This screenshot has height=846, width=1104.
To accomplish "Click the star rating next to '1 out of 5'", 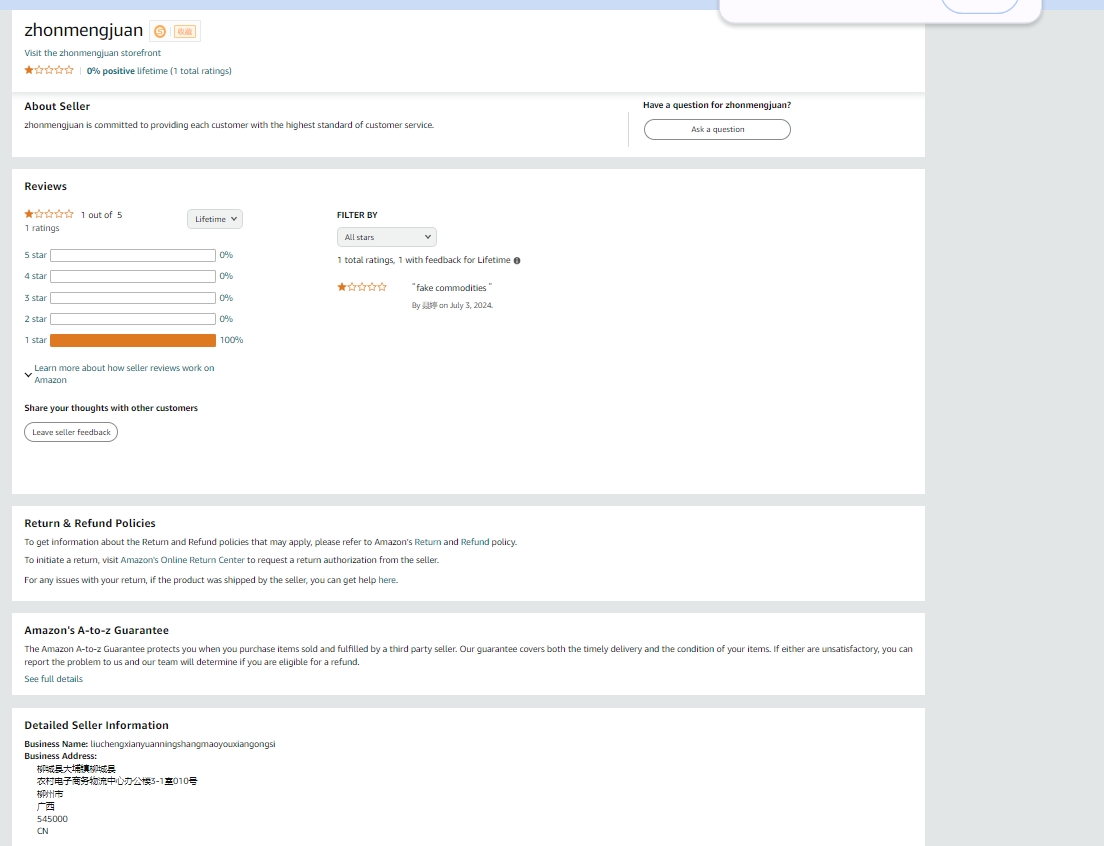I will pos(49,214).
